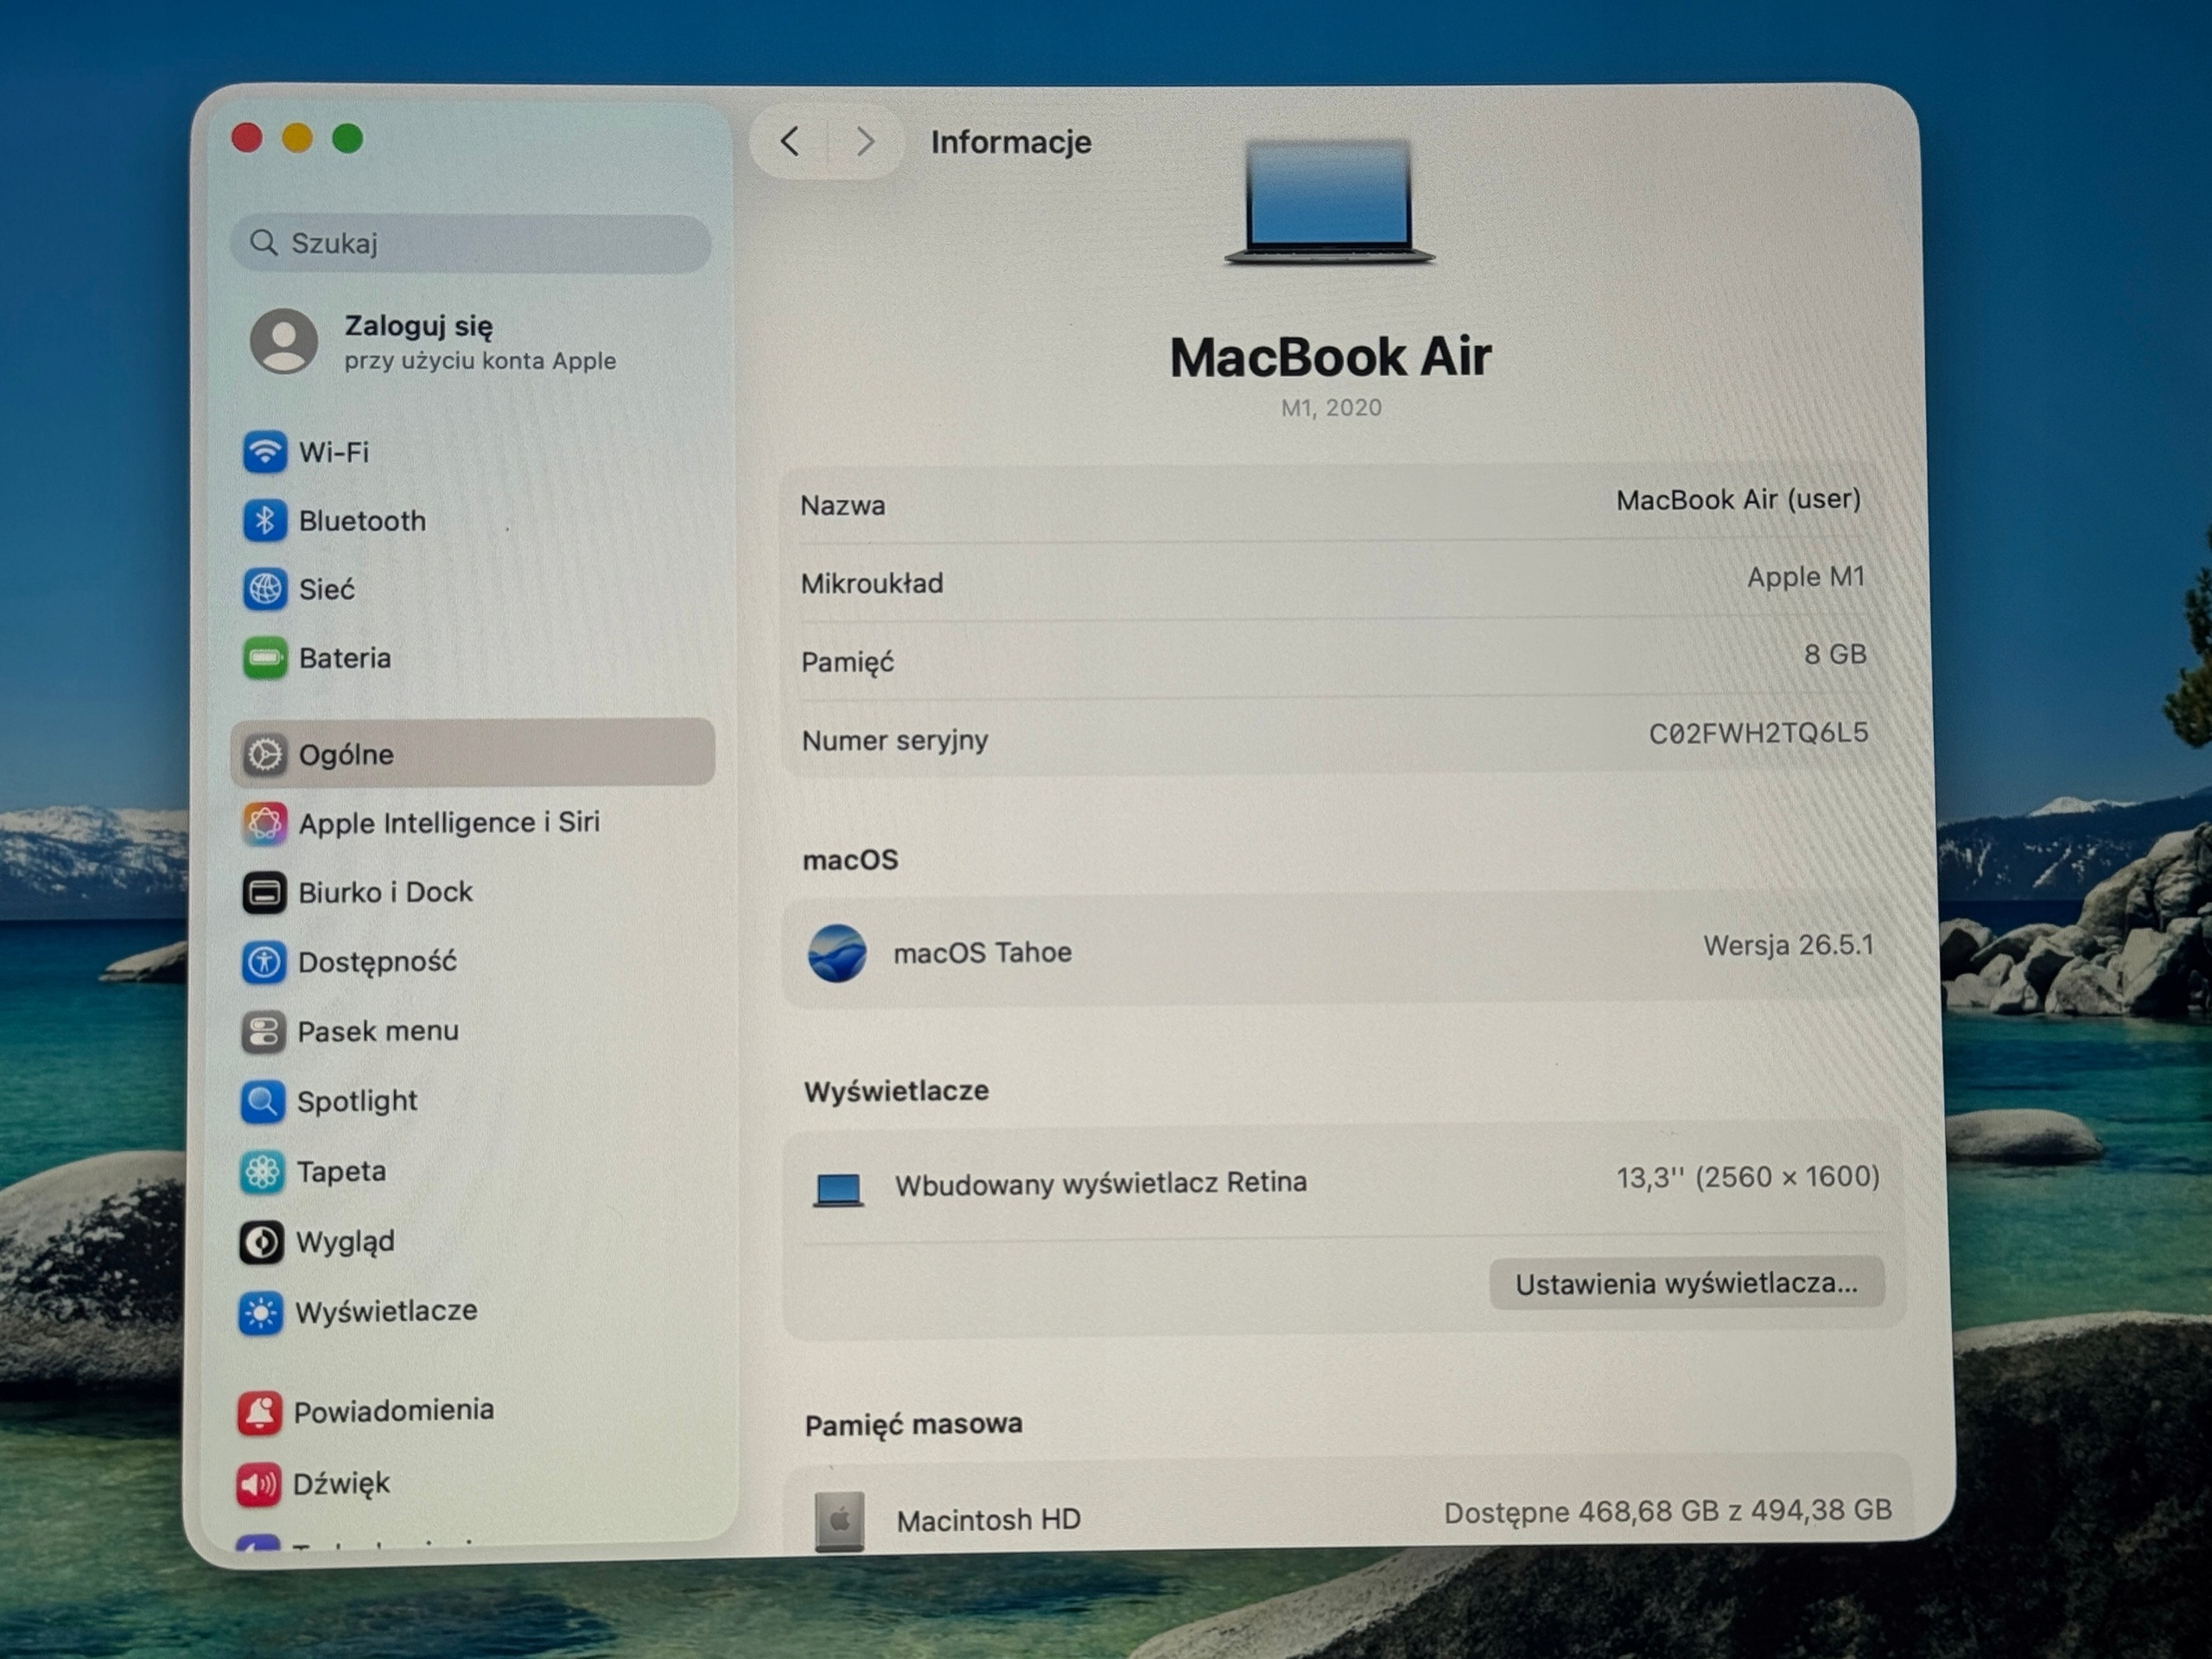Click the 8 GB memory value
Image resolution: width=2212 pixels, height=1659 pixels.
pyautogui.click(x=1835, y=654)
